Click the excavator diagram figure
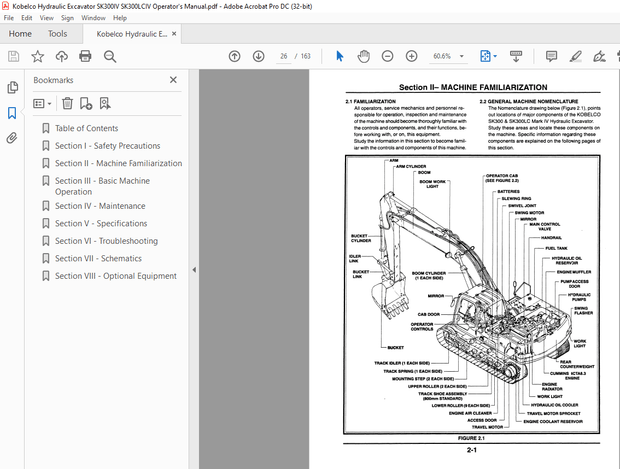This screenshot has height=469, width=620. tap(472, 294)
